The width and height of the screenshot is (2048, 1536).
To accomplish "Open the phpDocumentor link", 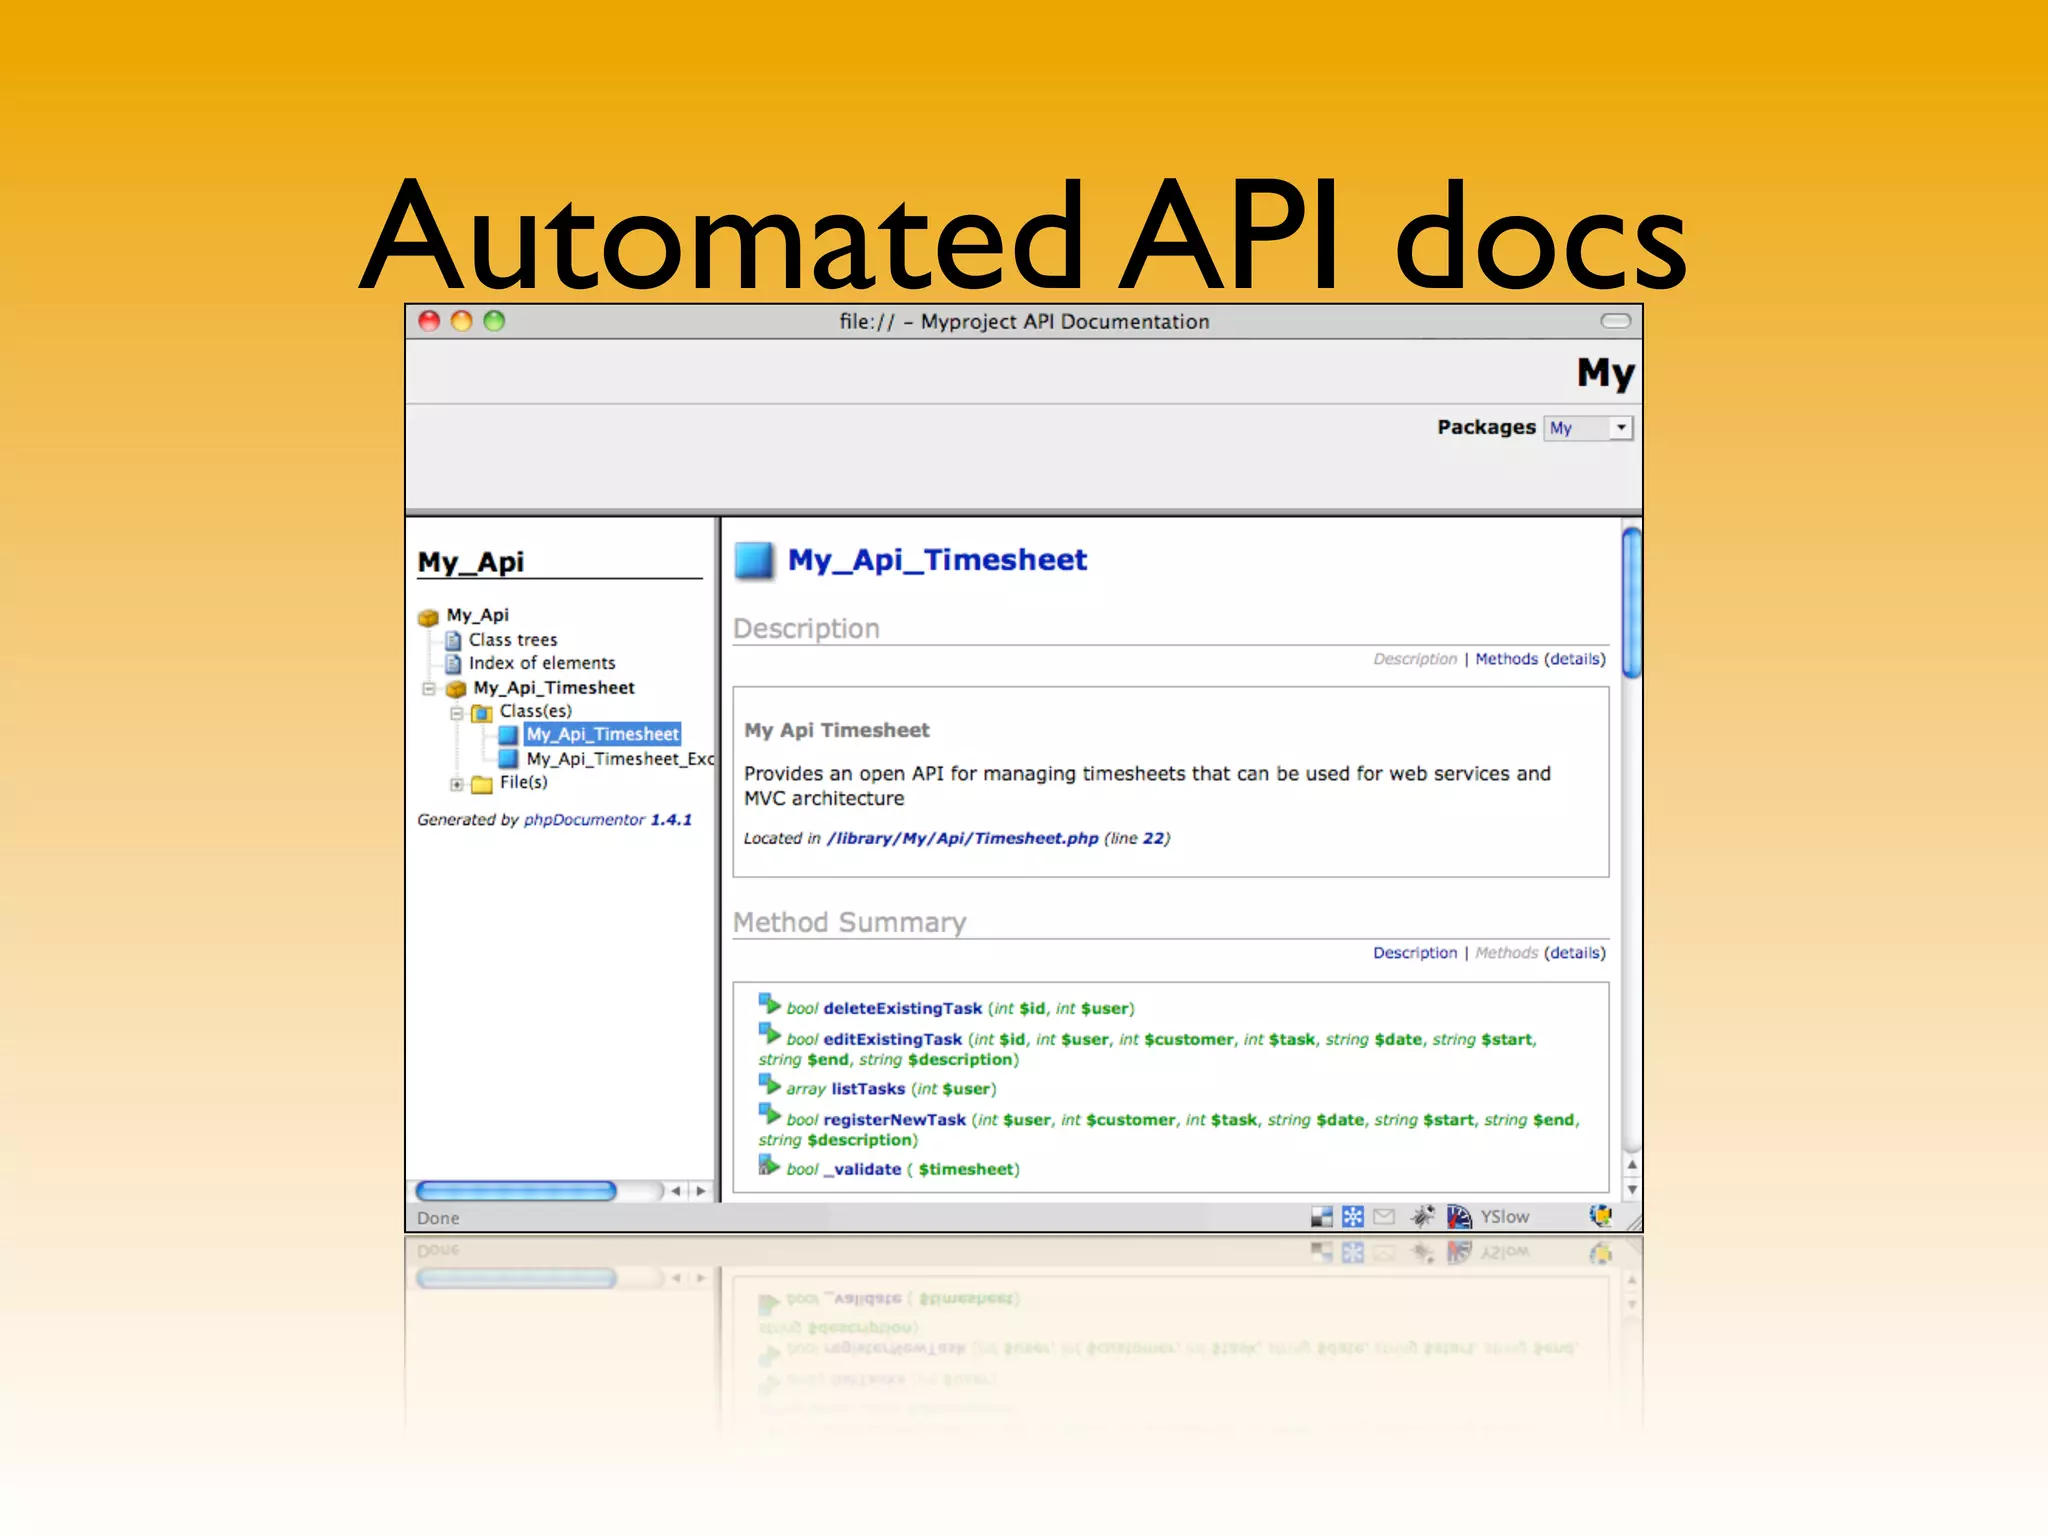I will click(x=584, y=820).
